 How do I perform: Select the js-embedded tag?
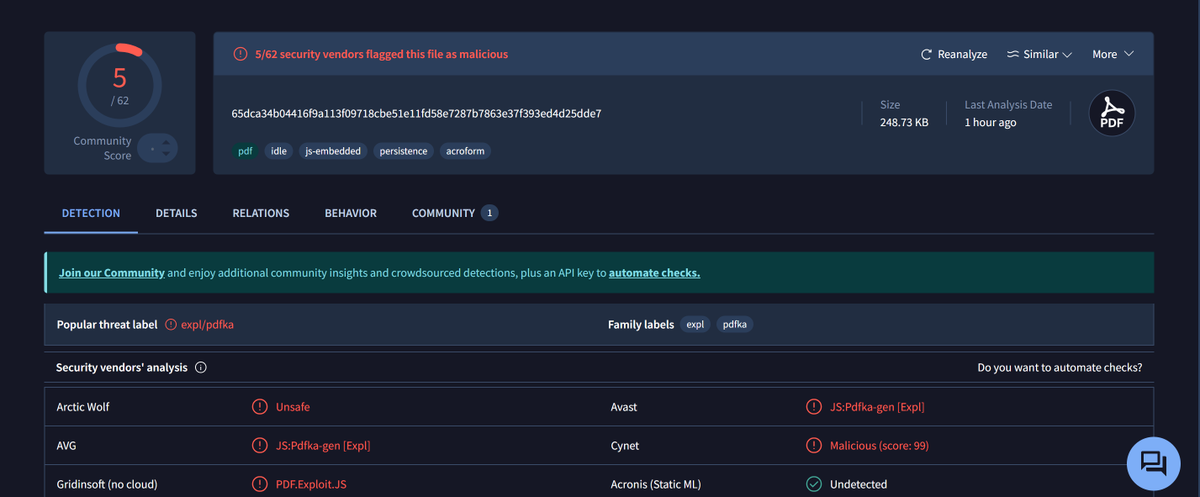tap(333, 151)
